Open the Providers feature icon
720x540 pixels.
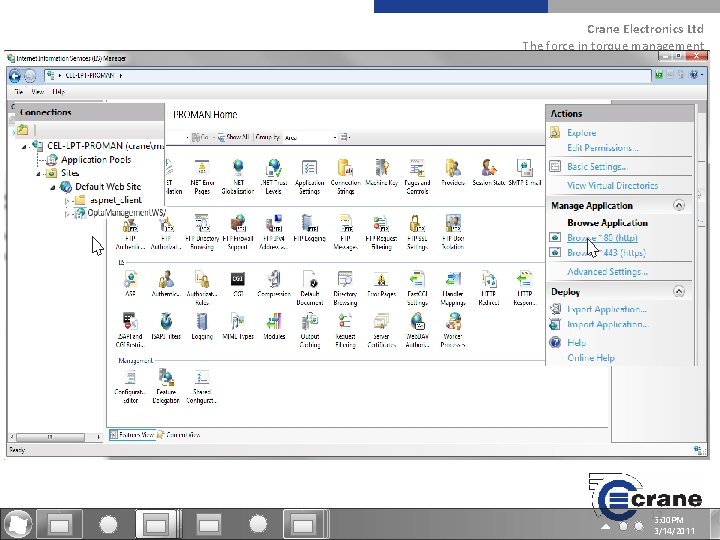coord(453,173)
